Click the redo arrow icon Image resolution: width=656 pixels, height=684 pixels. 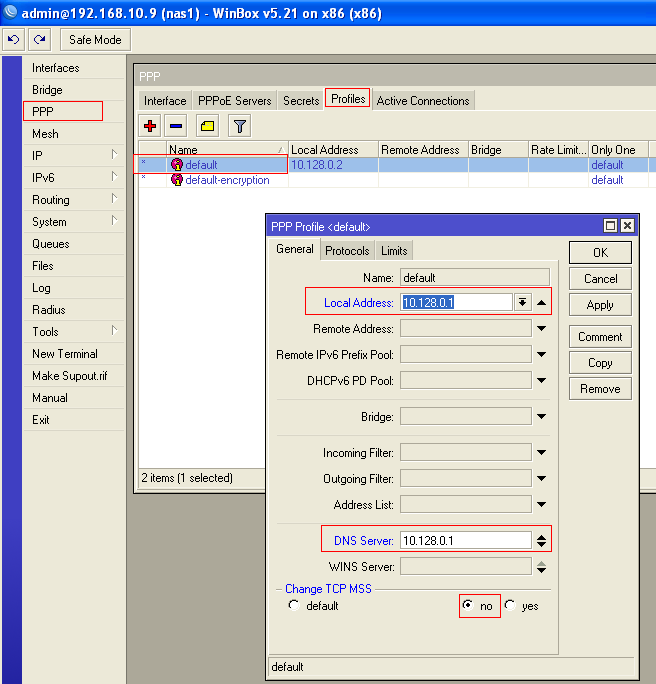point(39,40)
